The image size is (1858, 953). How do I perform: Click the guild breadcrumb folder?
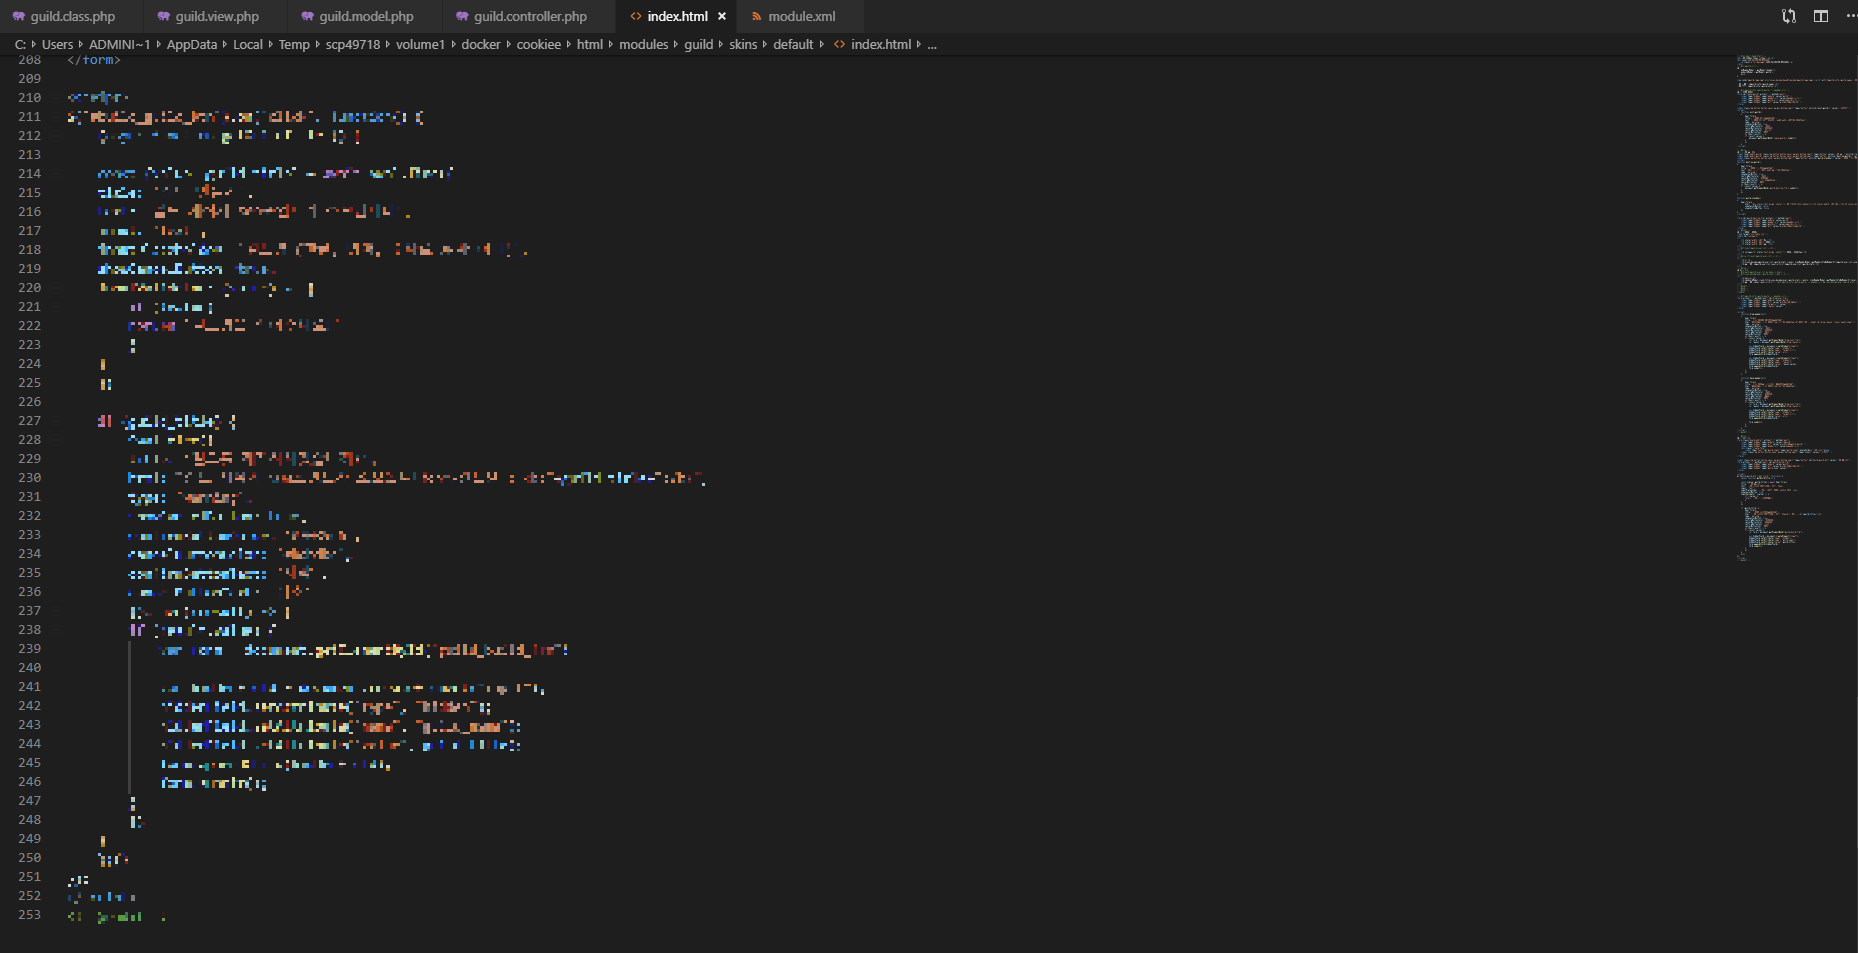point(699,44)
